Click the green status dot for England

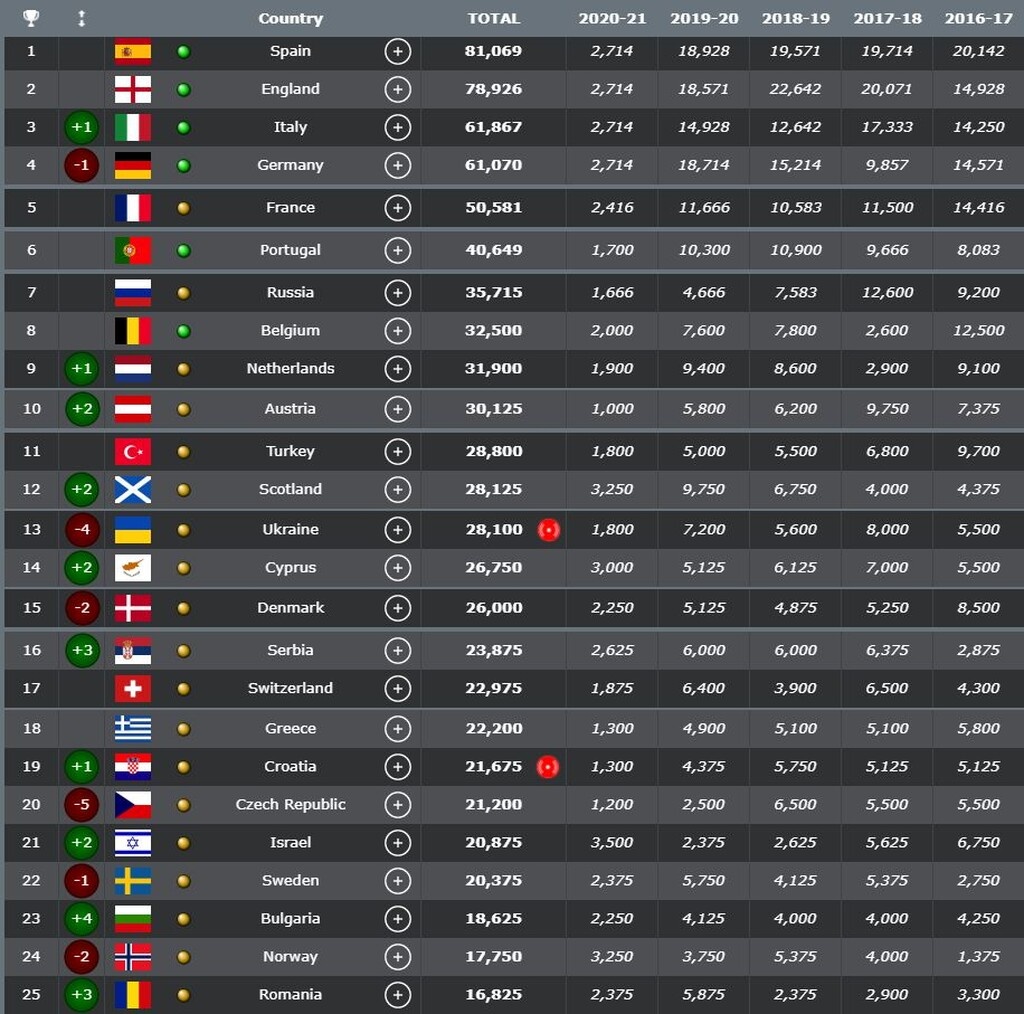click(183, 89)
